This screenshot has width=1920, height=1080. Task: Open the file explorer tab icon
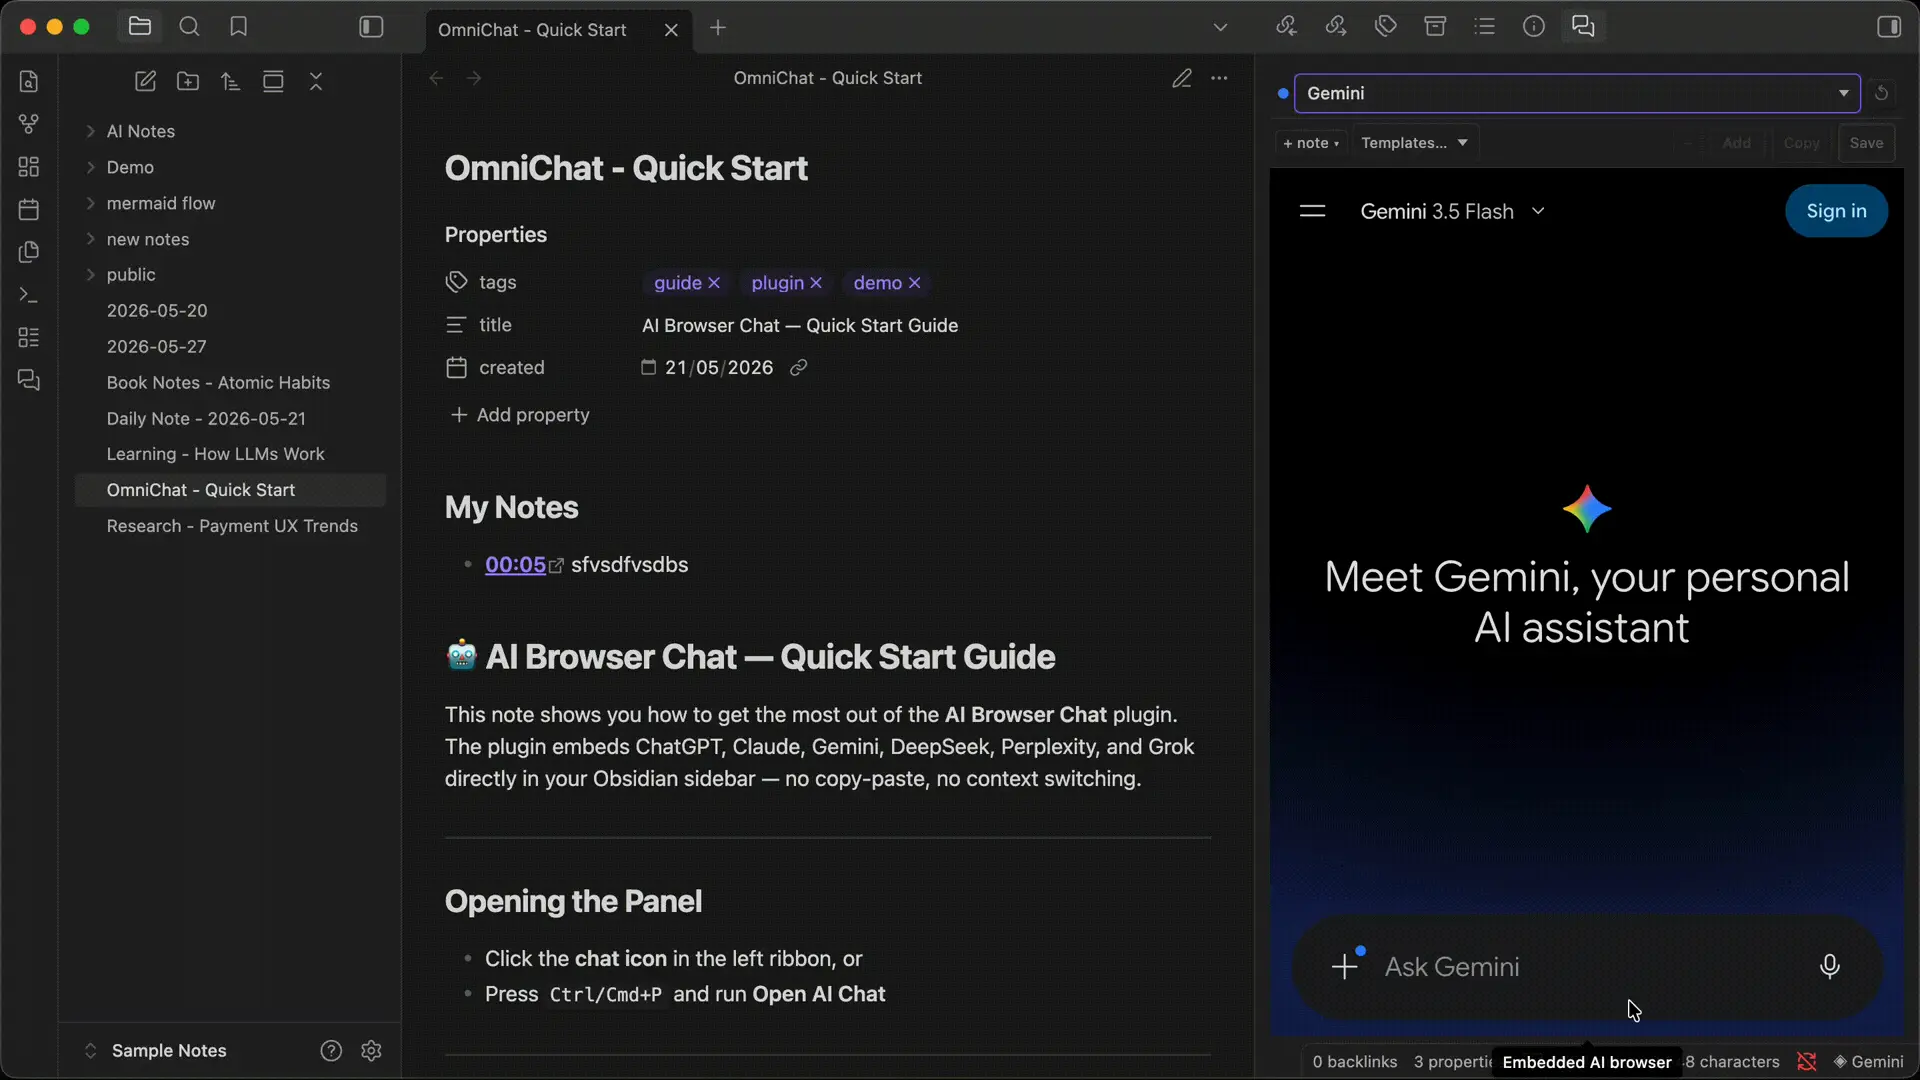pyautogui.click(x=140, y=27)
